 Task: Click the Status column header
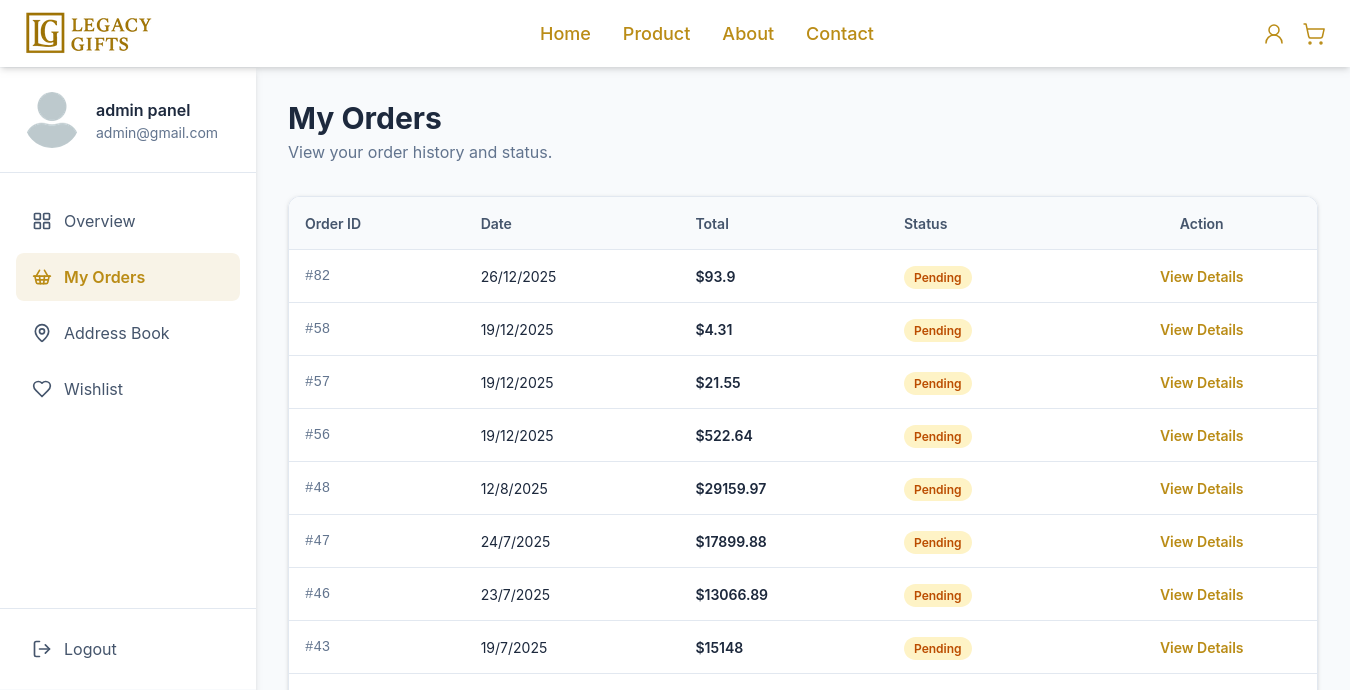point(925,224)
